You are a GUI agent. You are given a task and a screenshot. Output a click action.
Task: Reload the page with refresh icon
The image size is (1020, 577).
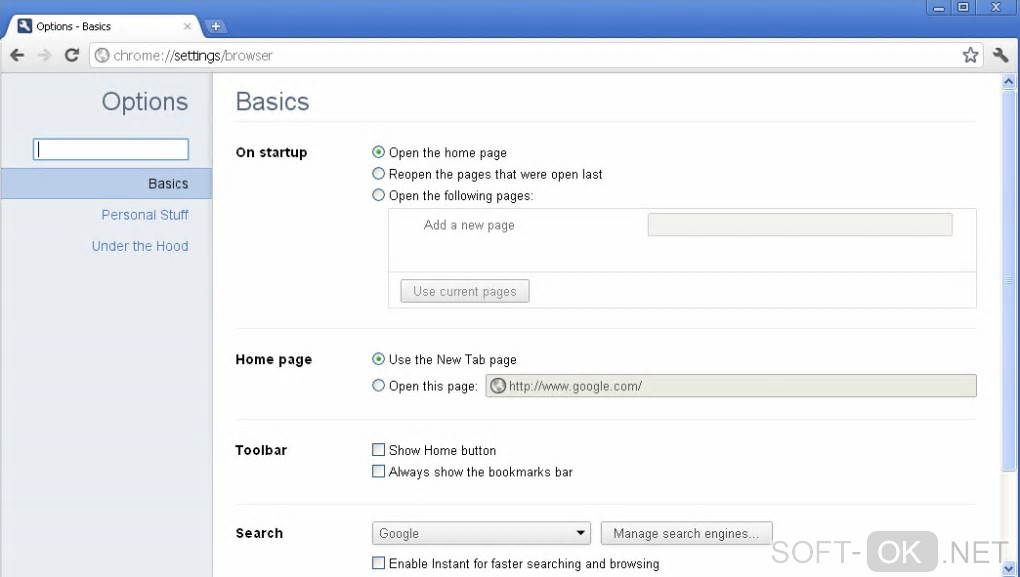(72, 56)
